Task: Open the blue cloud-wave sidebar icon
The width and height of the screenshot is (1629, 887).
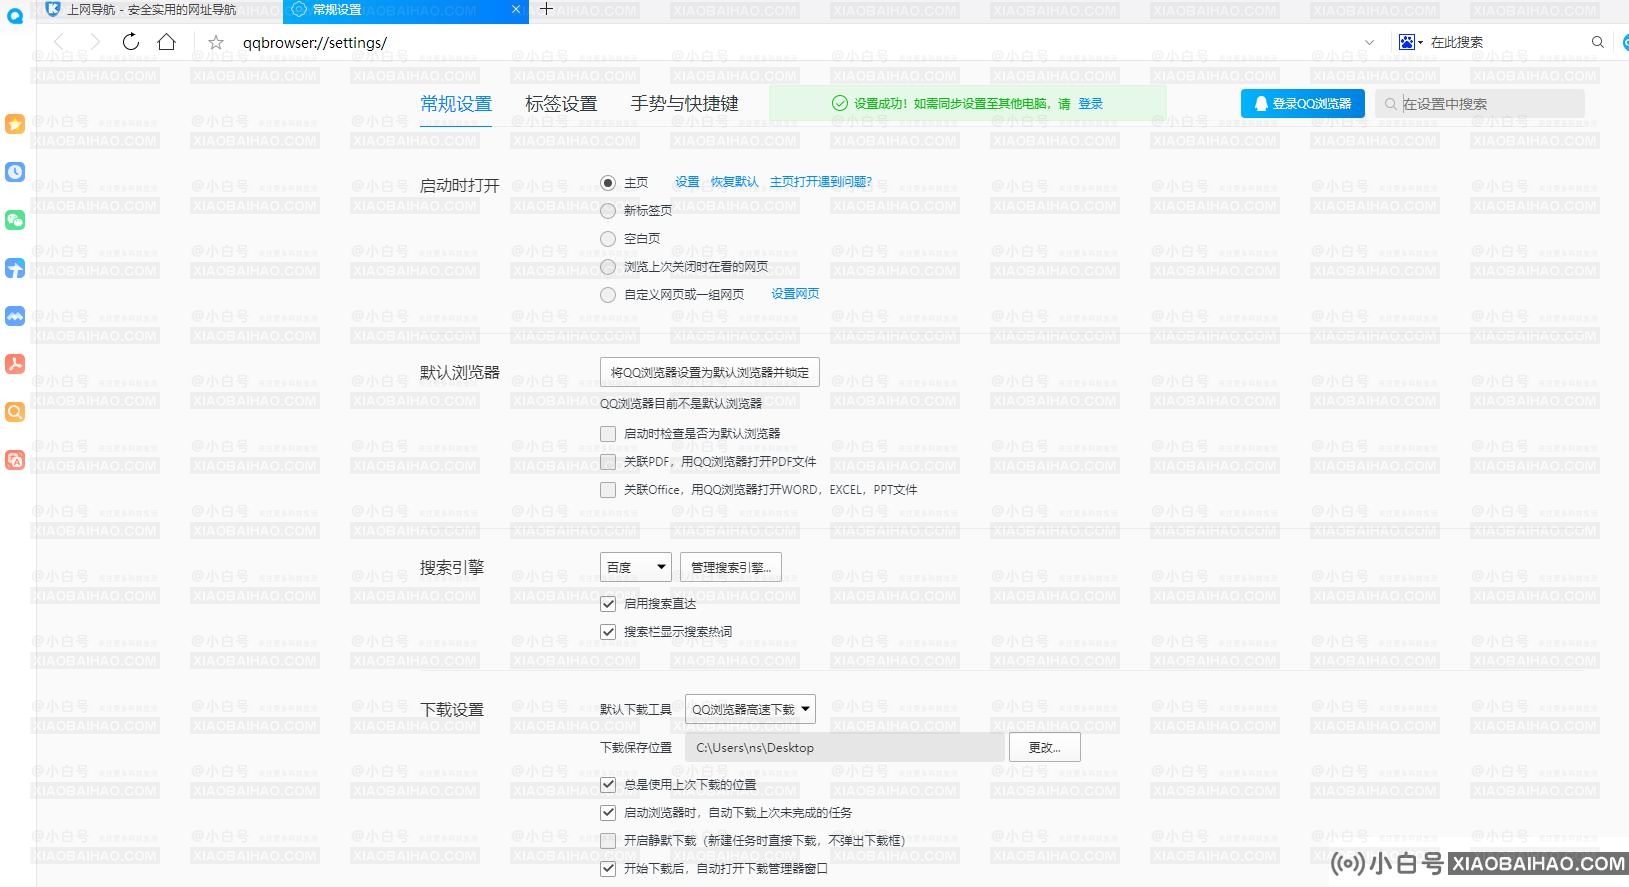Action: 15,316
